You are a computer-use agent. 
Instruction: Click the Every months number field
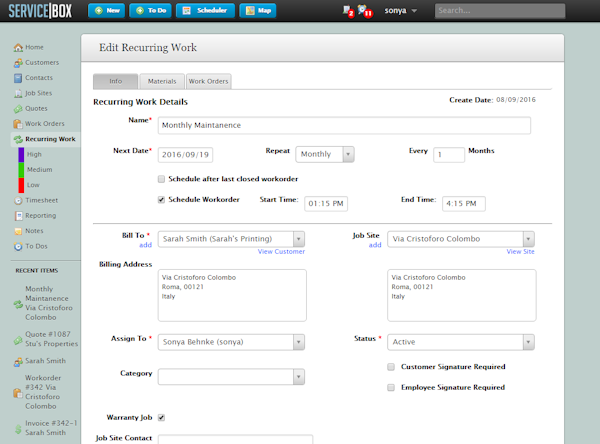(449, 155)
